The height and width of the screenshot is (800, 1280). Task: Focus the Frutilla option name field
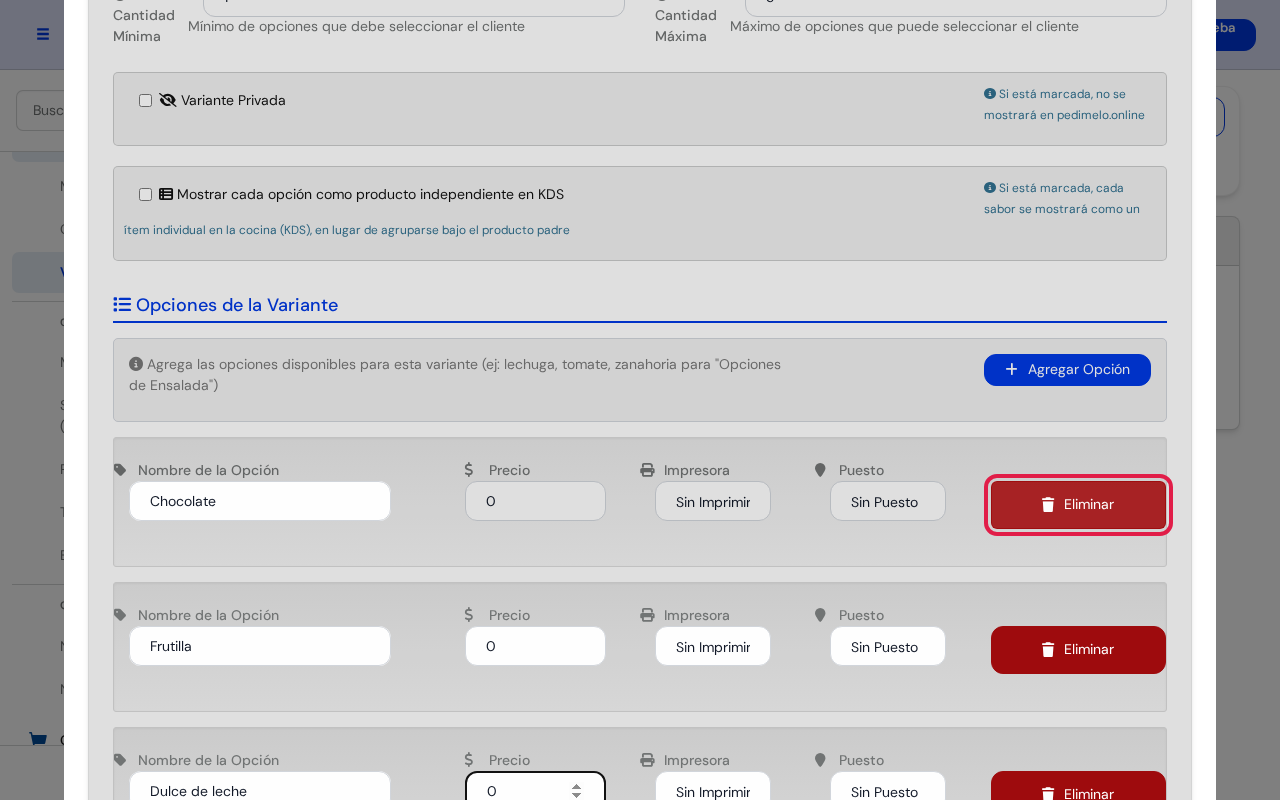[260, 646]
